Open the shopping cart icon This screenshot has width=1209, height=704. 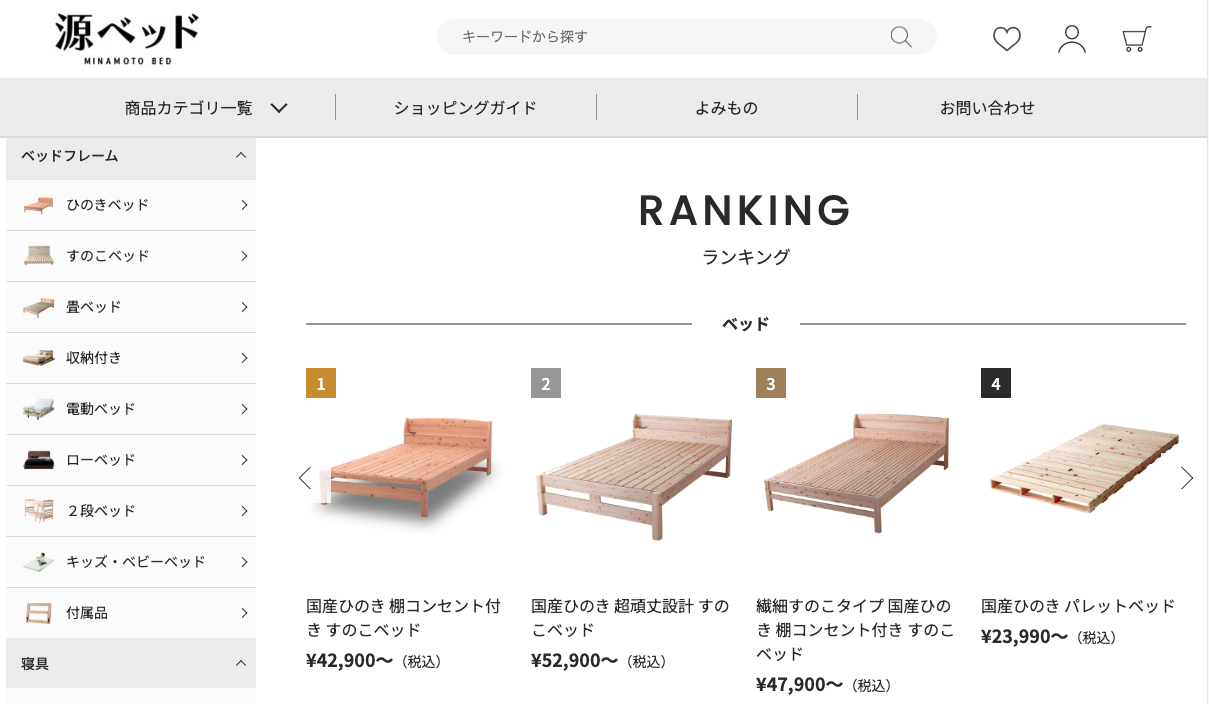click(x=1136, y=38)
